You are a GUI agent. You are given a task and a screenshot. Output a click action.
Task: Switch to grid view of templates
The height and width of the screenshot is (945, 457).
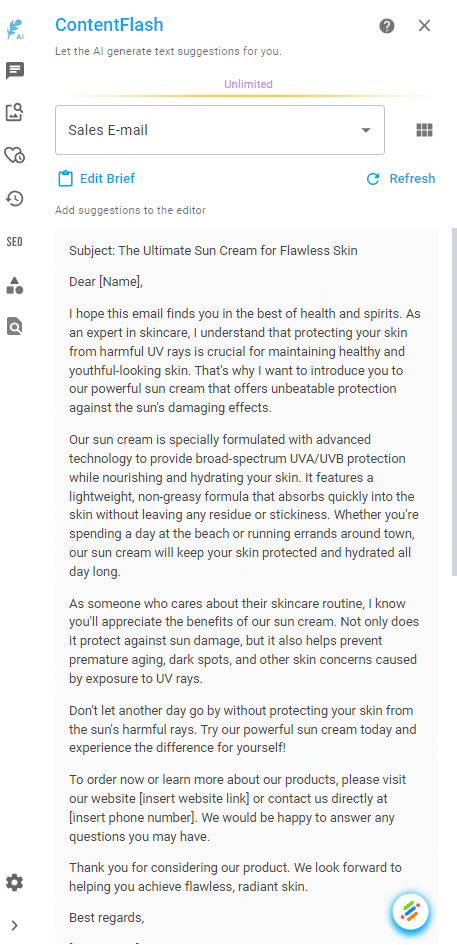pos(424,130)
